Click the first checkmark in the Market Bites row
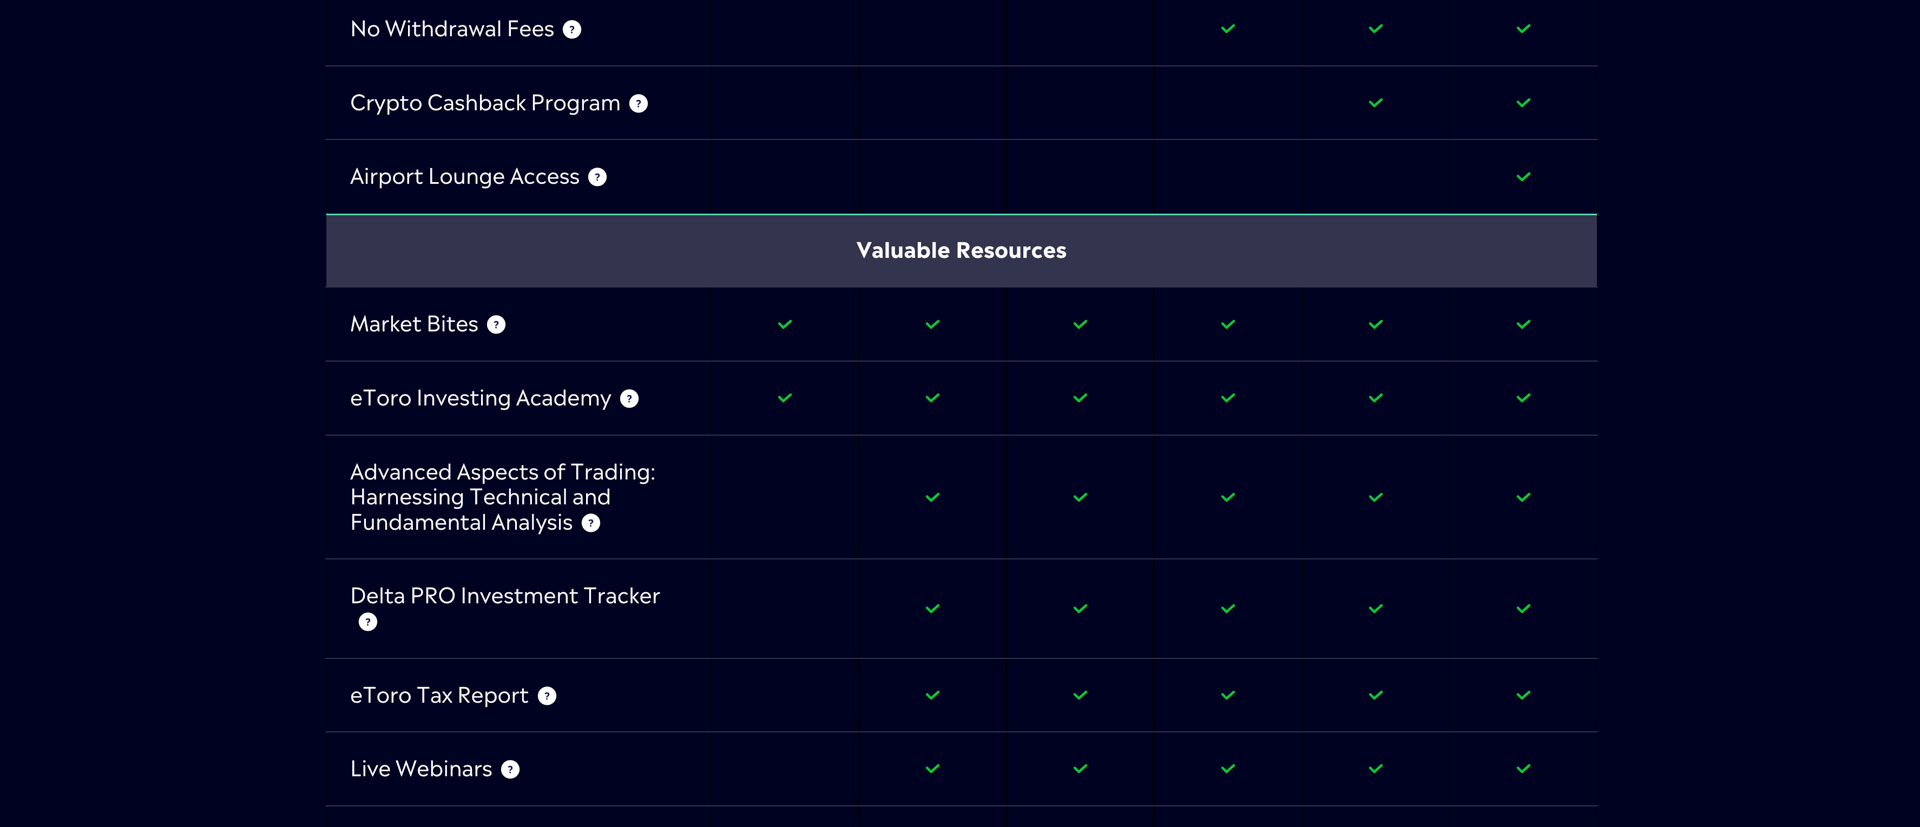The image size is (1920, 827). [785, 324]
